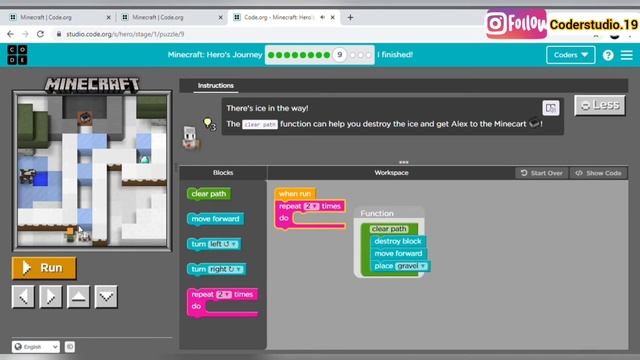This screenshot has width=640, height=360.
Task: Open the repeat count dropdown in the Workspace
Action: [x=311, y=206]
